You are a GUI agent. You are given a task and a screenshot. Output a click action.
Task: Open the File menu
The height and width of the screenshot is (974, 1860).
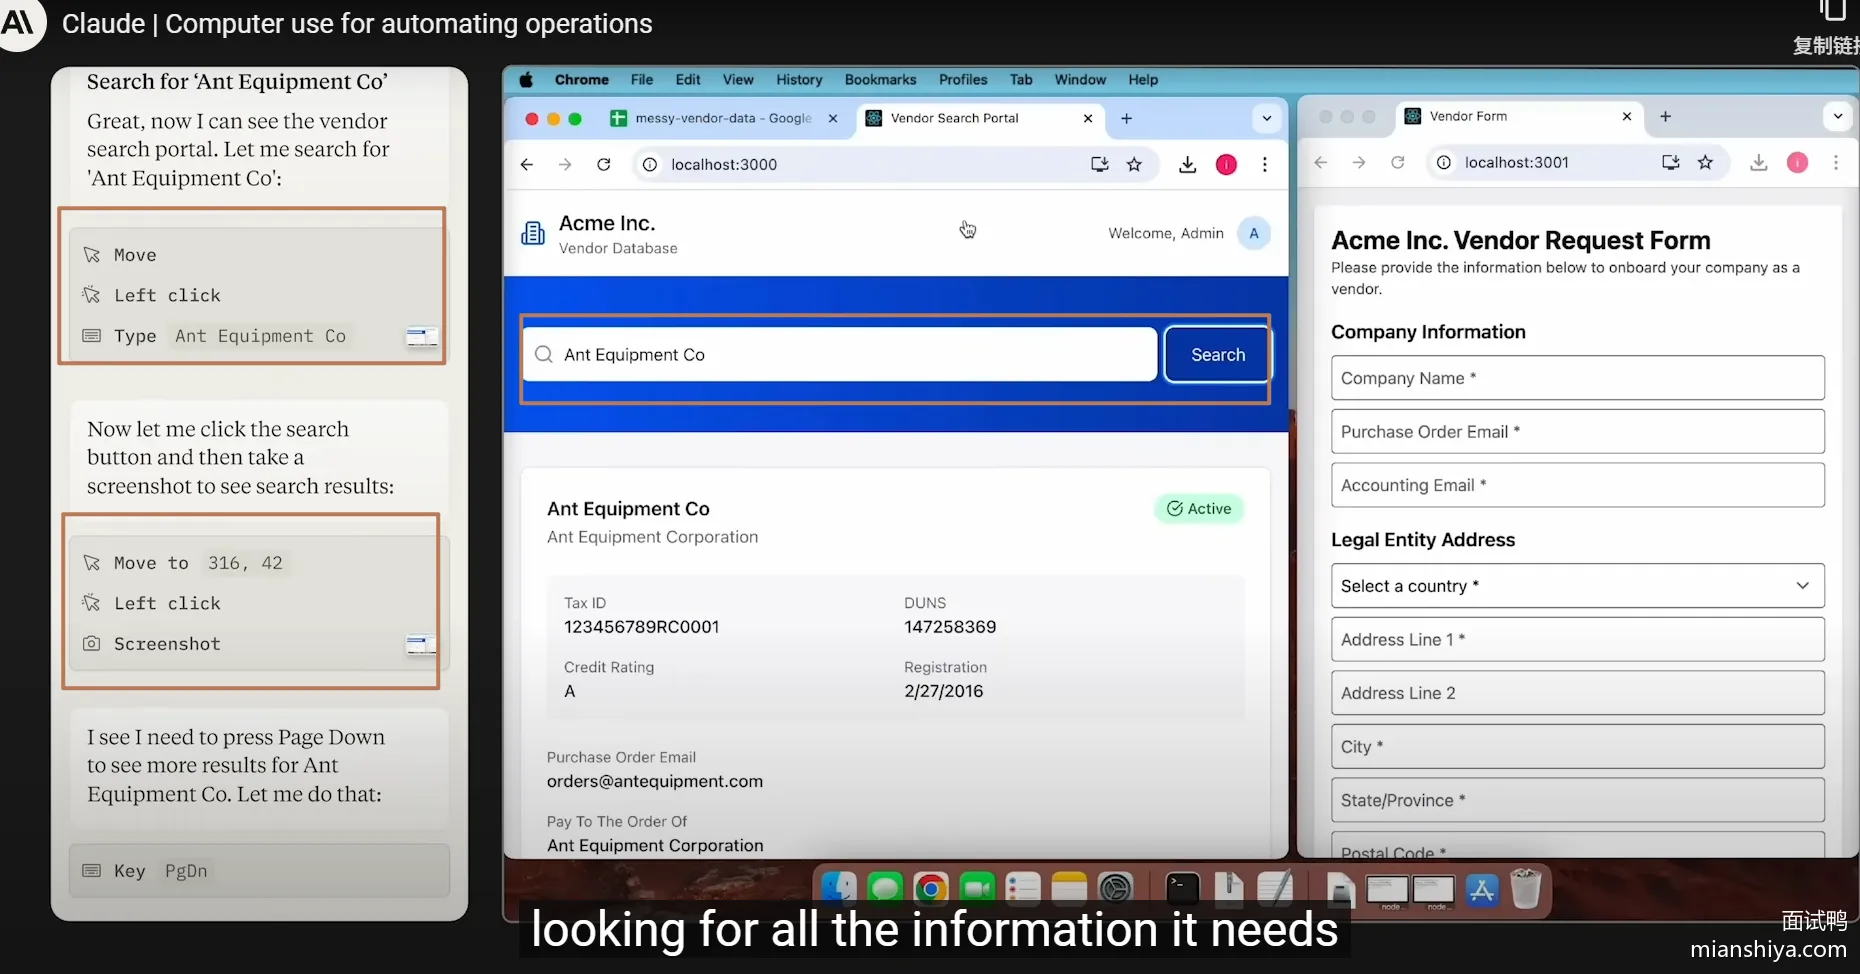pos(642,80)
